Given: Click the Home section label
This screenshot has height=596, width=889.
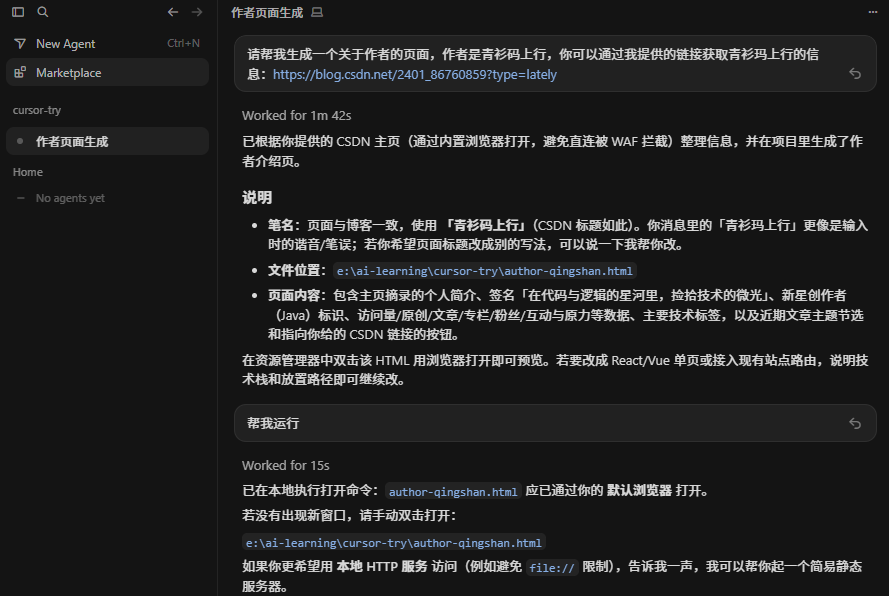Looking at the screenshot, I should tap(28, 172).
